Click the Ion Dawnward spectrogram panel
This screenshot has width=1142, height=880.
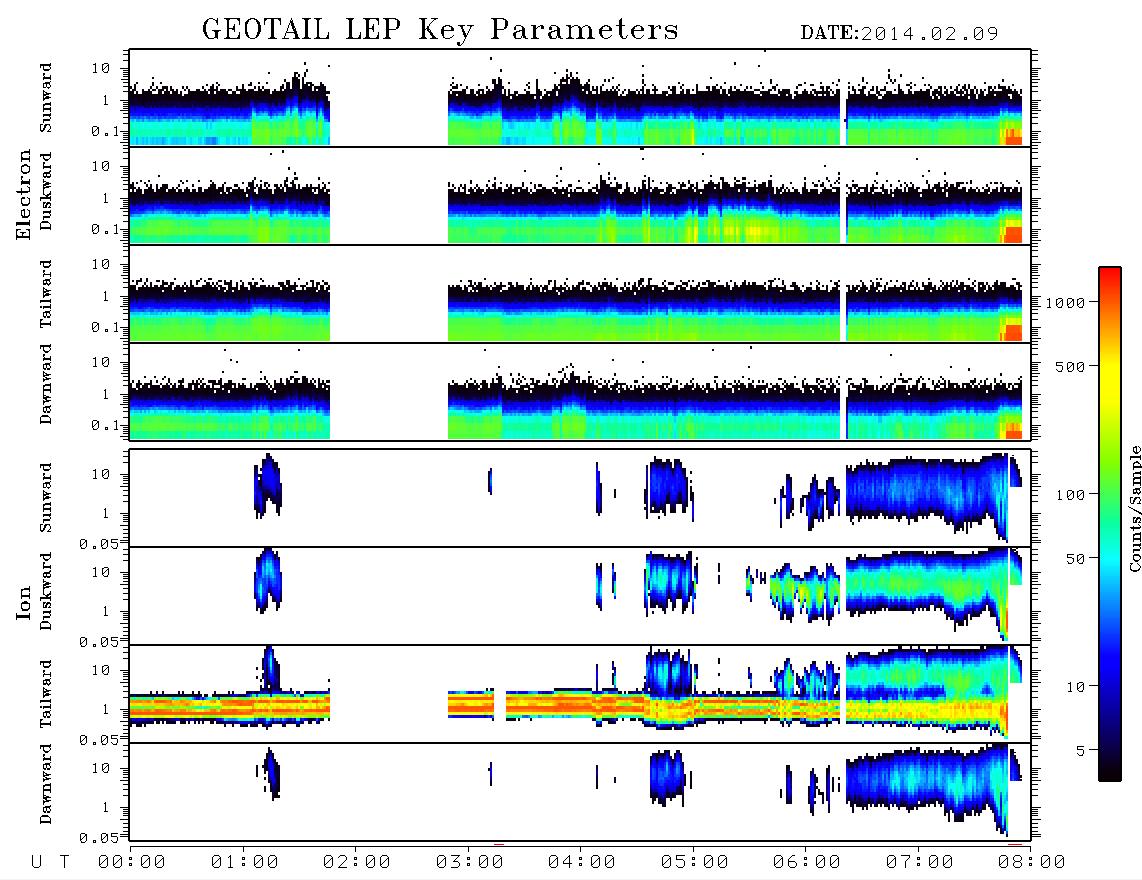[580, 792]
